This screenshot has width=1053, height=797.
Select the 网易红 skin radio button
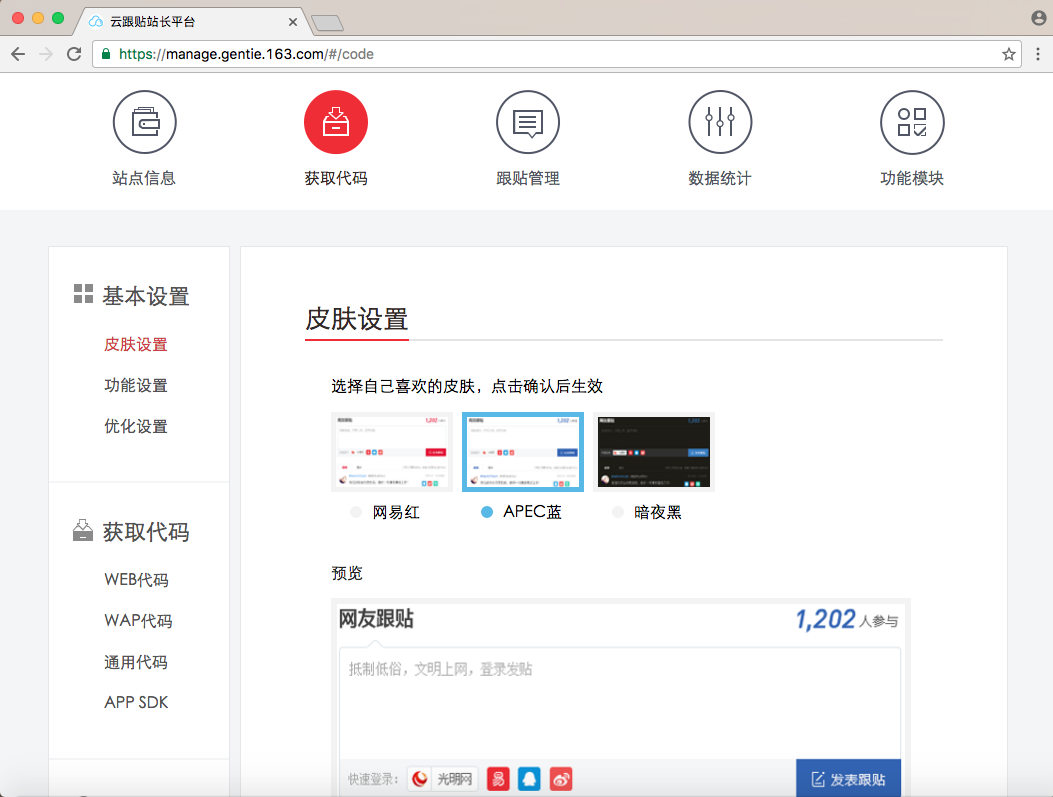point(356,512)
